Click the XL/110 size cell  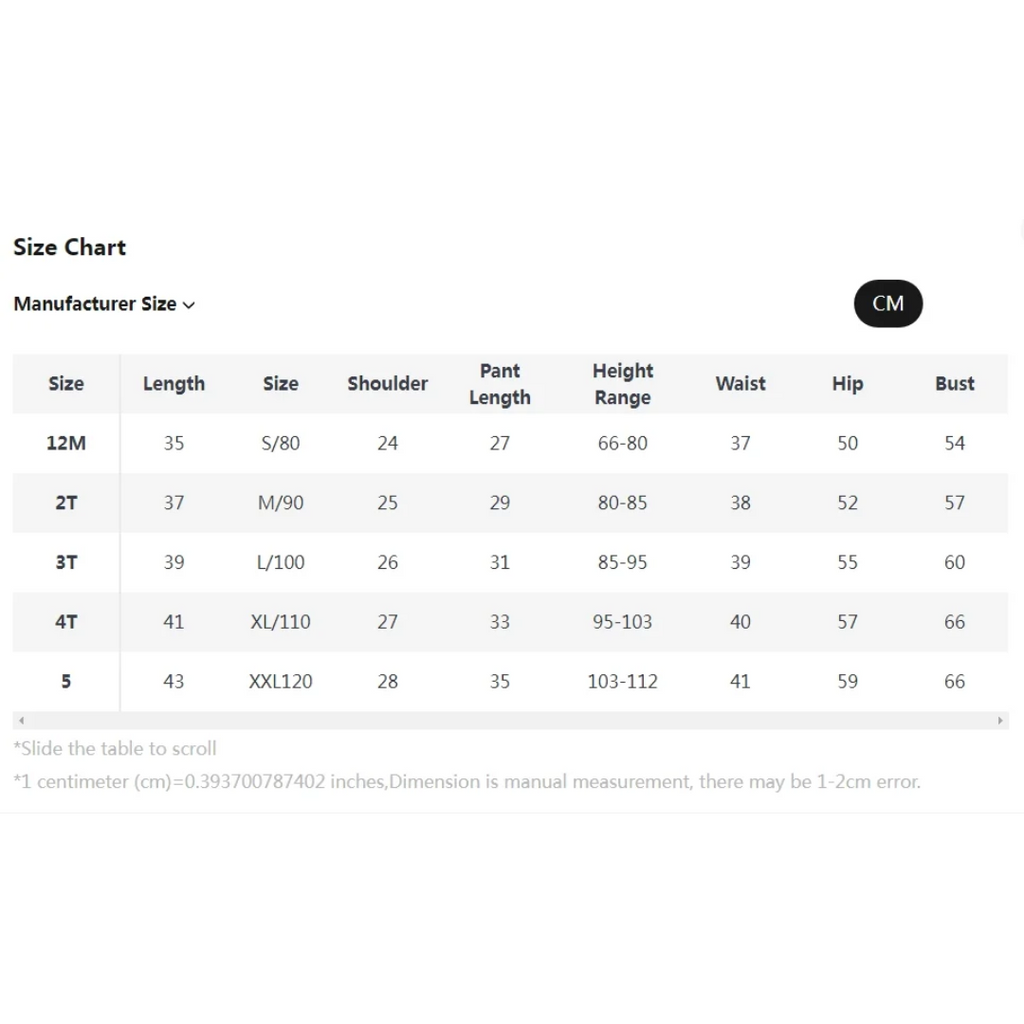pyautogui.click(x=280, y=622)
